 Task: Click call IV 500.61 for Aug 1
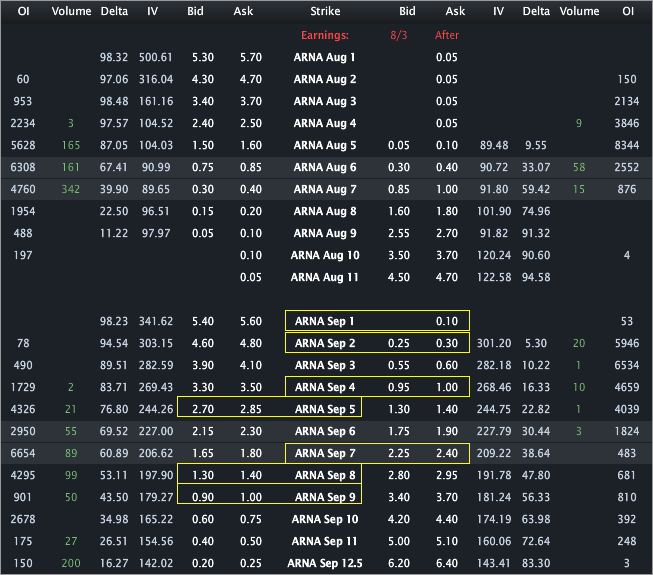click(x=156, y=57)
